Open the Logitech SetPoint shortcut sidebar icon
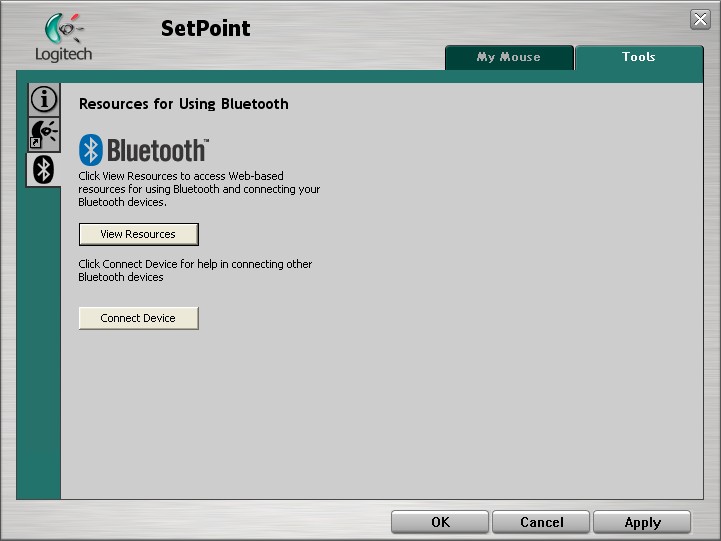The width and height of the screenshot is (721, 541). [44, 134]
